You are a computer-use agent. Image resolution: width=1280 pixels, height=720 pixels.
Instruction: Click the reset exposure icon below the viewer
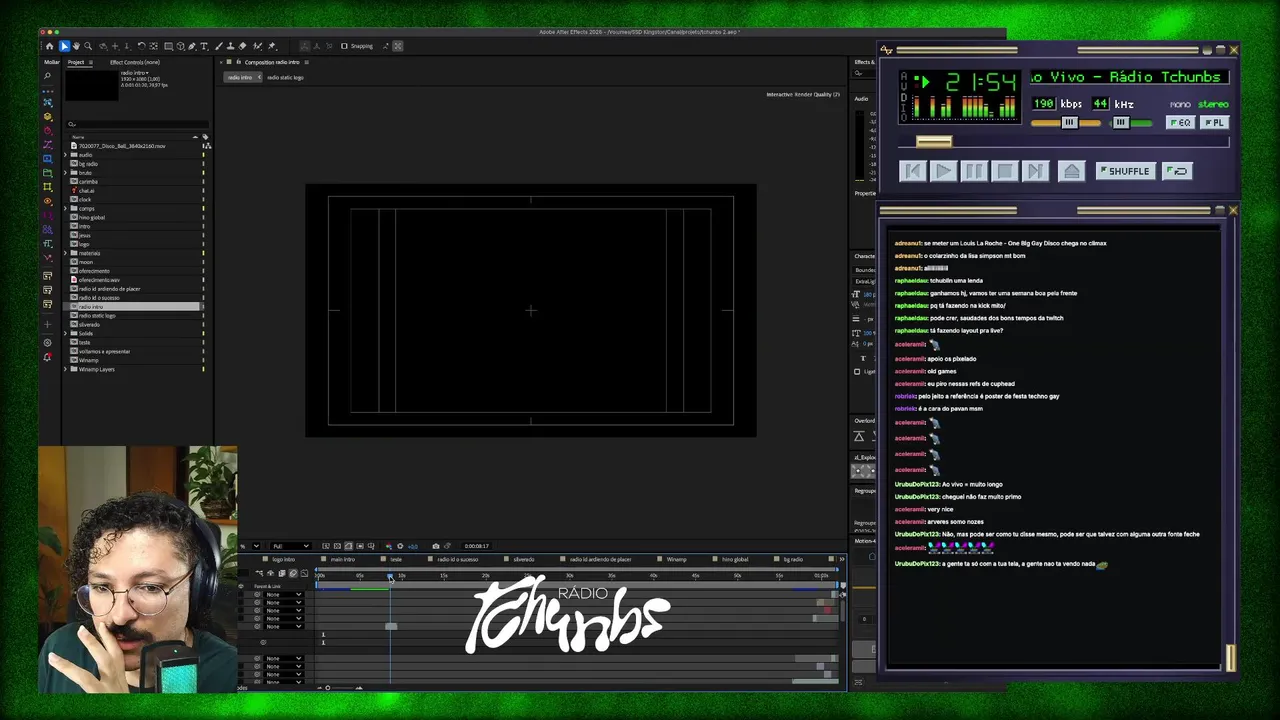[400, 546]
